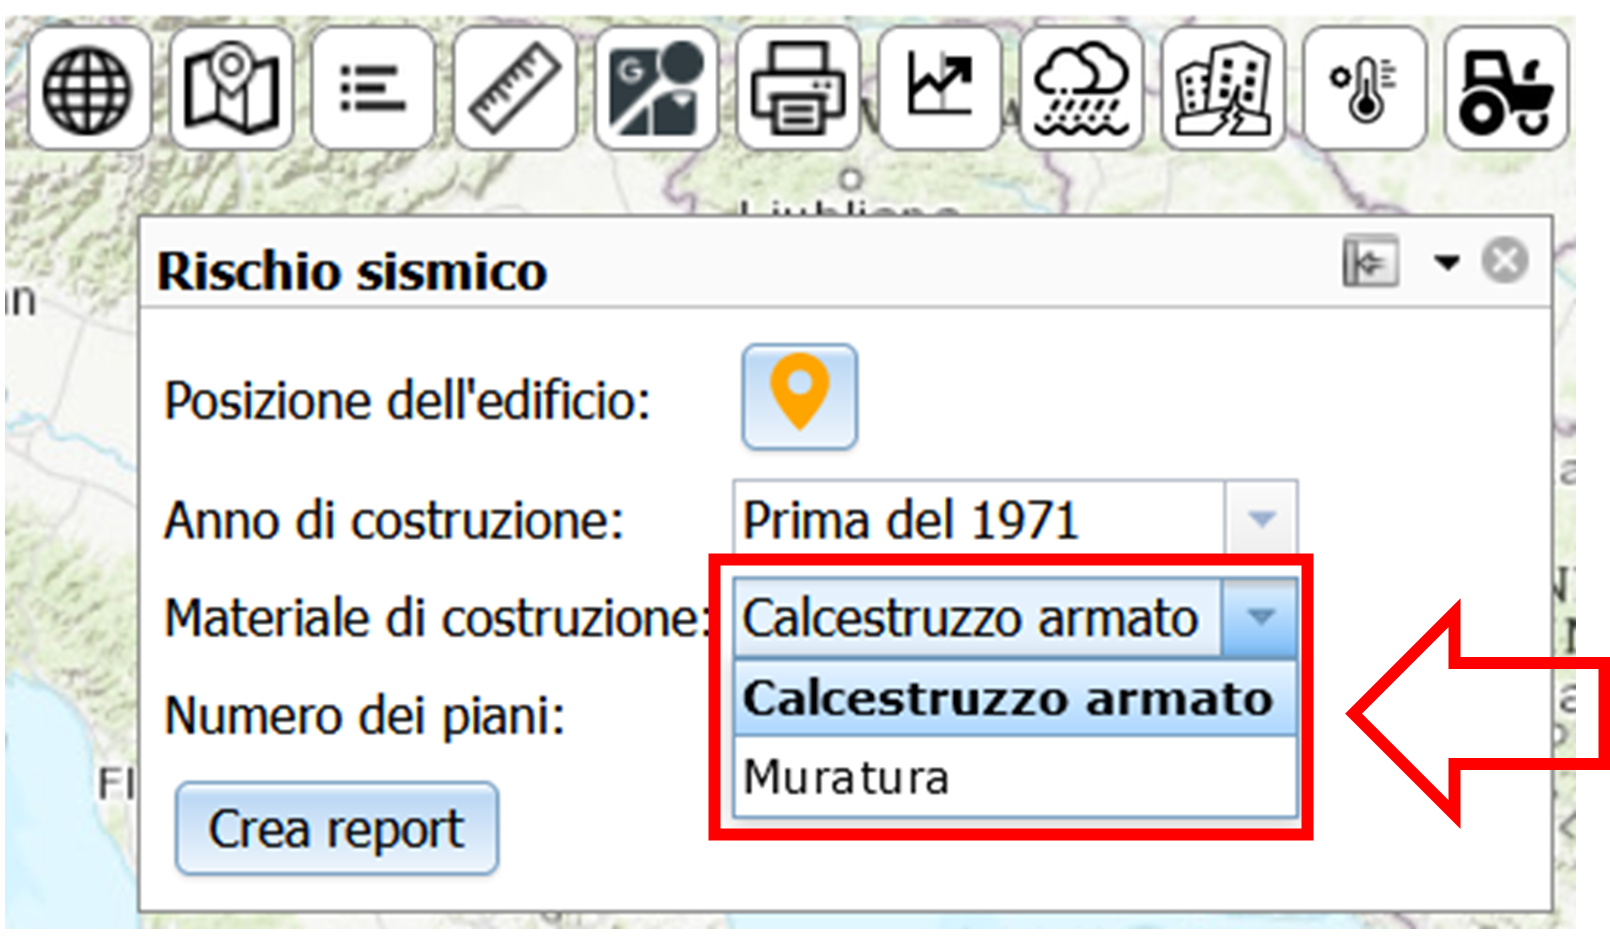
Task: Open the panel options dropdown triangle
Action: pos(1446,262)
